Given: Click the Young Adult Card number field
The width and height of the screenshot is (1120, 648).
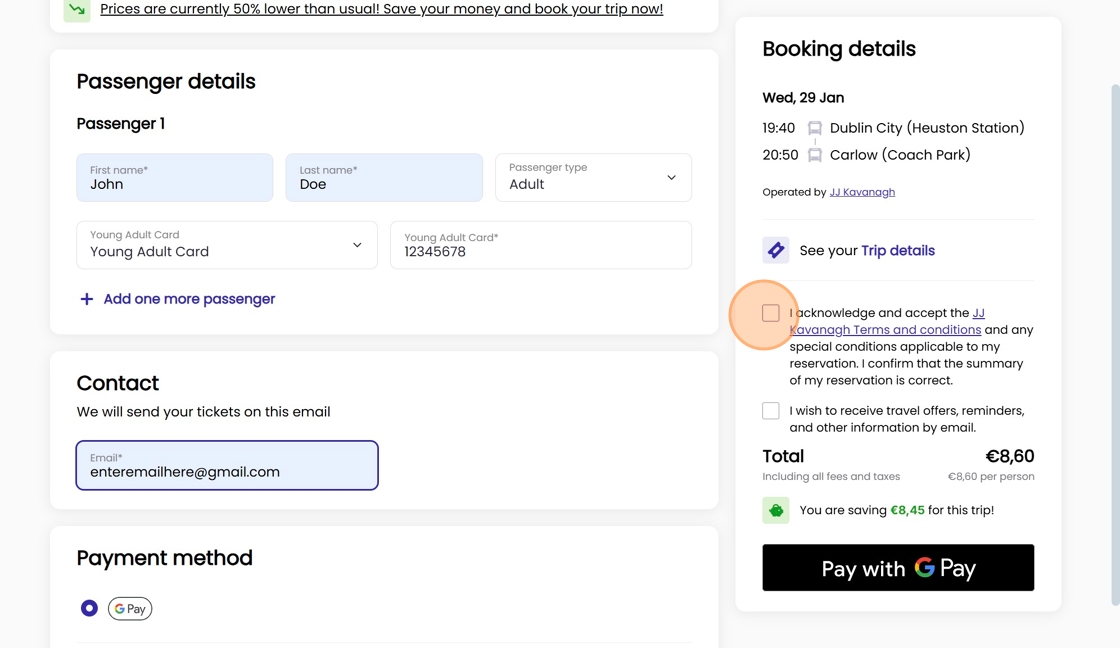Looking at the screenshot, I should tap(541, 245).
